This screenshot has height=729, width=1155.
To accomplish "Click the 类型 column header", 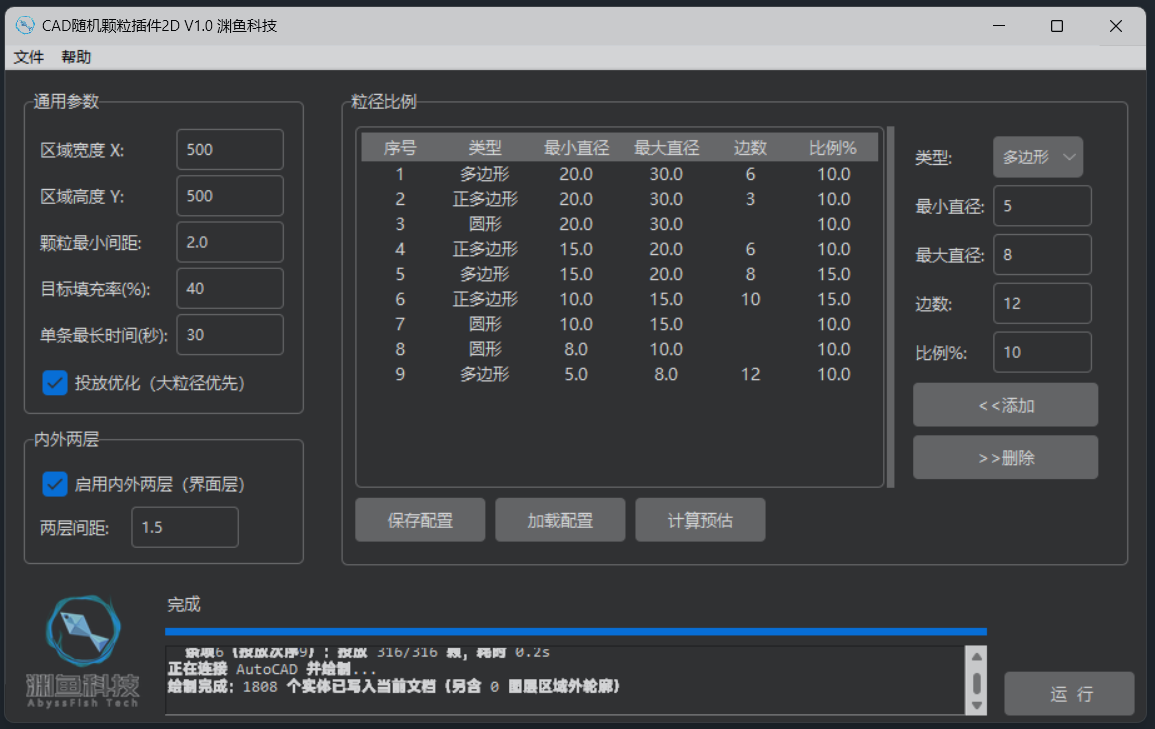I will [x=485, y=148].
